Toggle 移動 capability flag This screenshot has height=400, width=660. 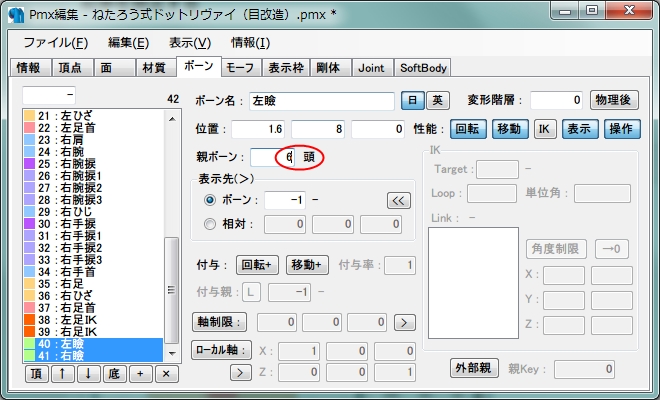[x=510, y=129]
